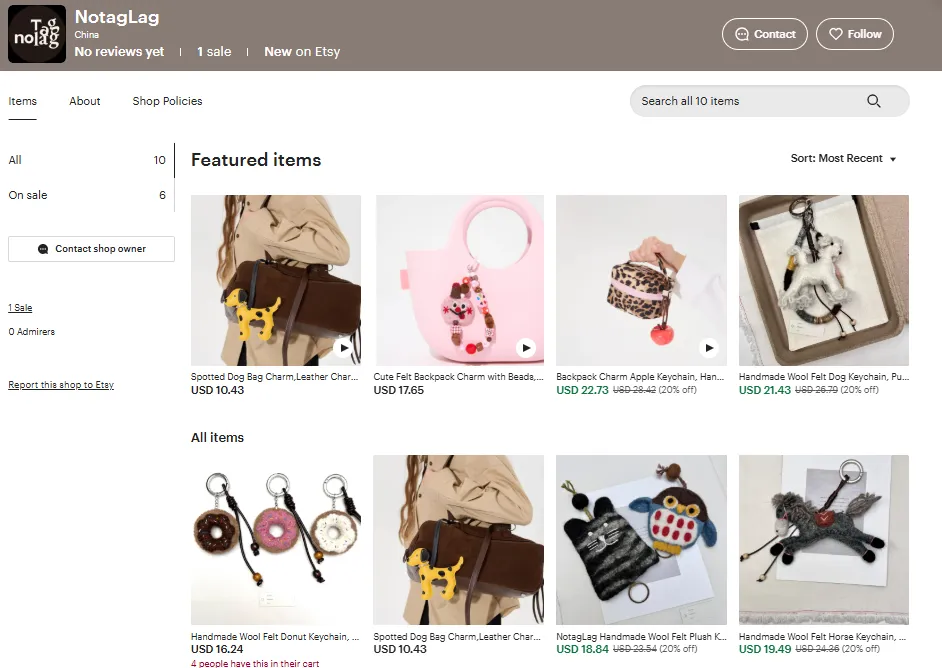Focus the Search all 10 items field
Image resolution: width=942 pixels, height=668 pixels.
coord(745,101)
